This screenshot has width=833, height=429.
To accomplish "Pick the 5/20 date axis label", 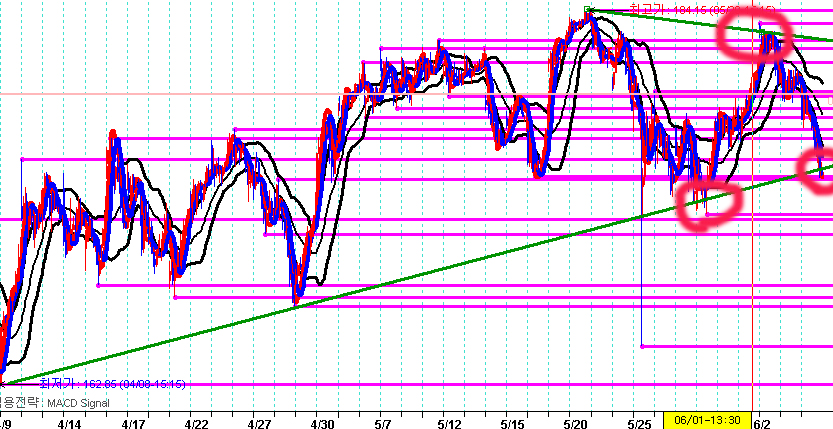I will click(x=575, y=422).
